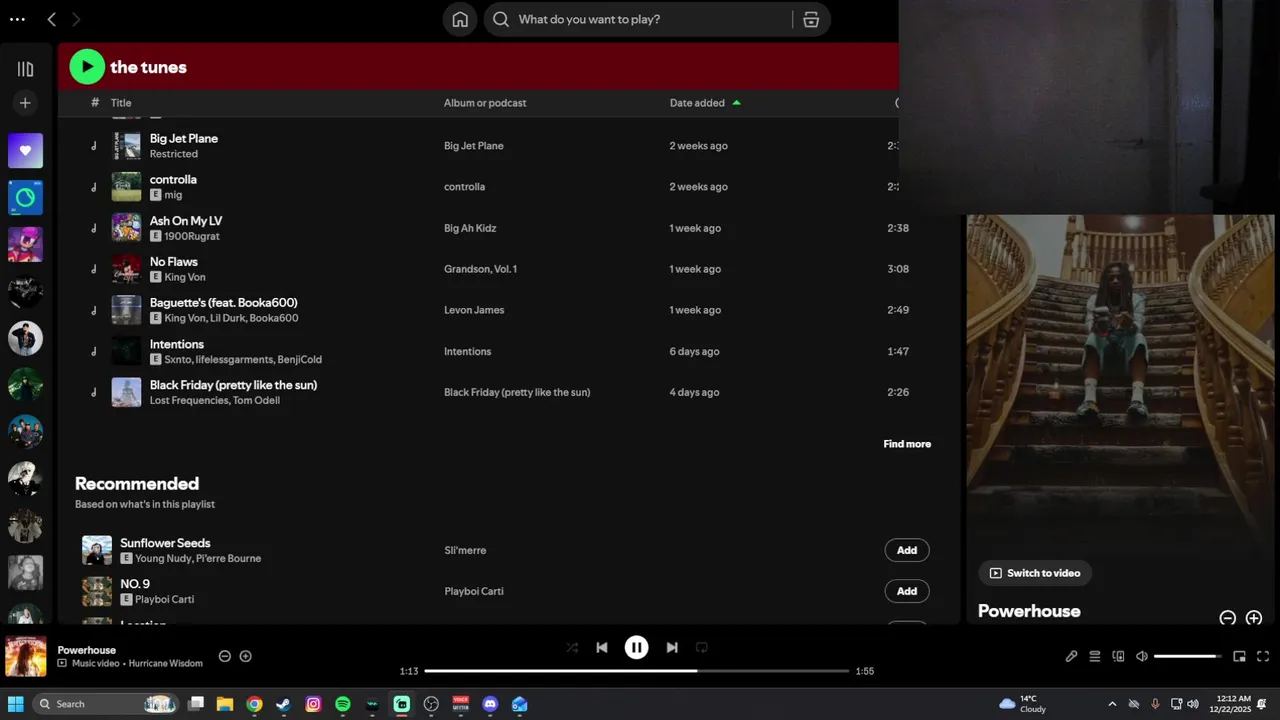Open the Browse icon in search bar
This screenshot has height=720, width=1280.
point(811,19)
